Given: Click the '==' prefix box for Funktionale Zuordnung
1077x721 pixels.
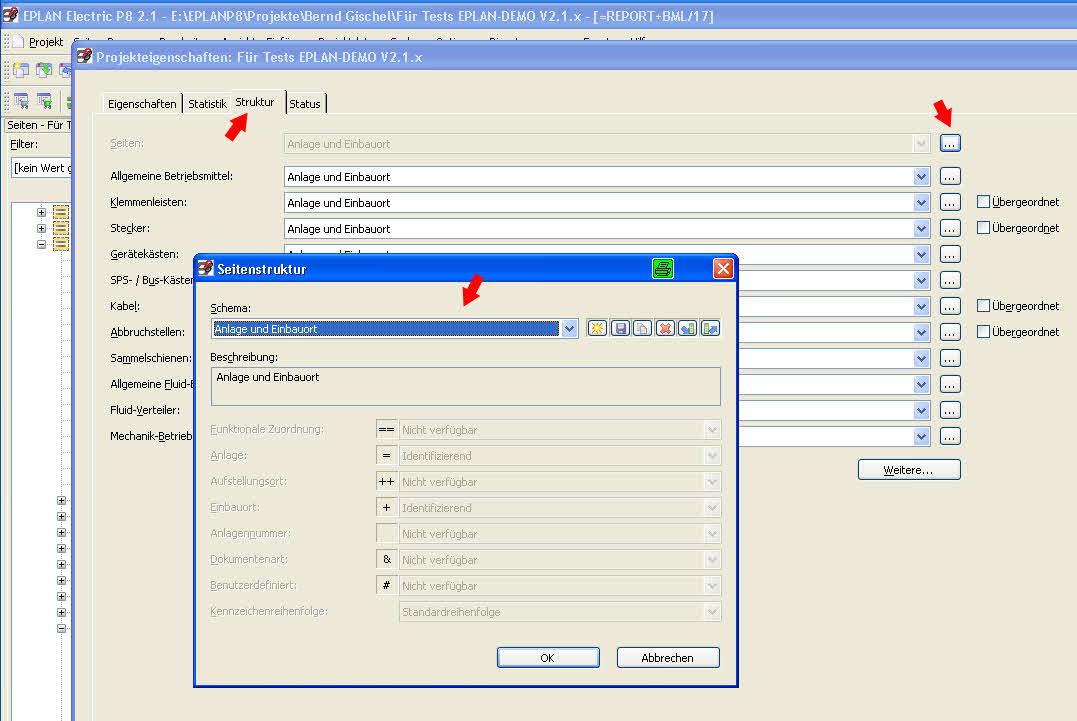Looking at the screenshot, I should point(387,430).
